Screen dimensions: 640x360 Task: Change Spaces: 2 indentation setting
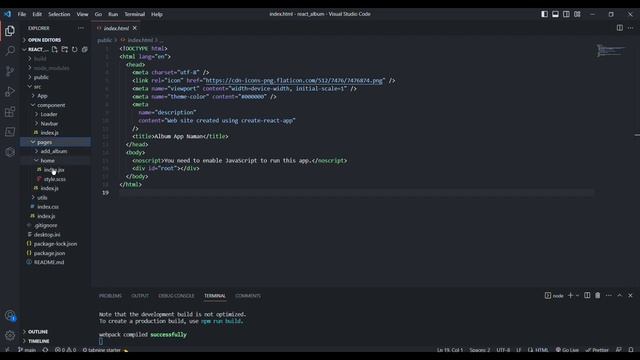tap(480, 350)
